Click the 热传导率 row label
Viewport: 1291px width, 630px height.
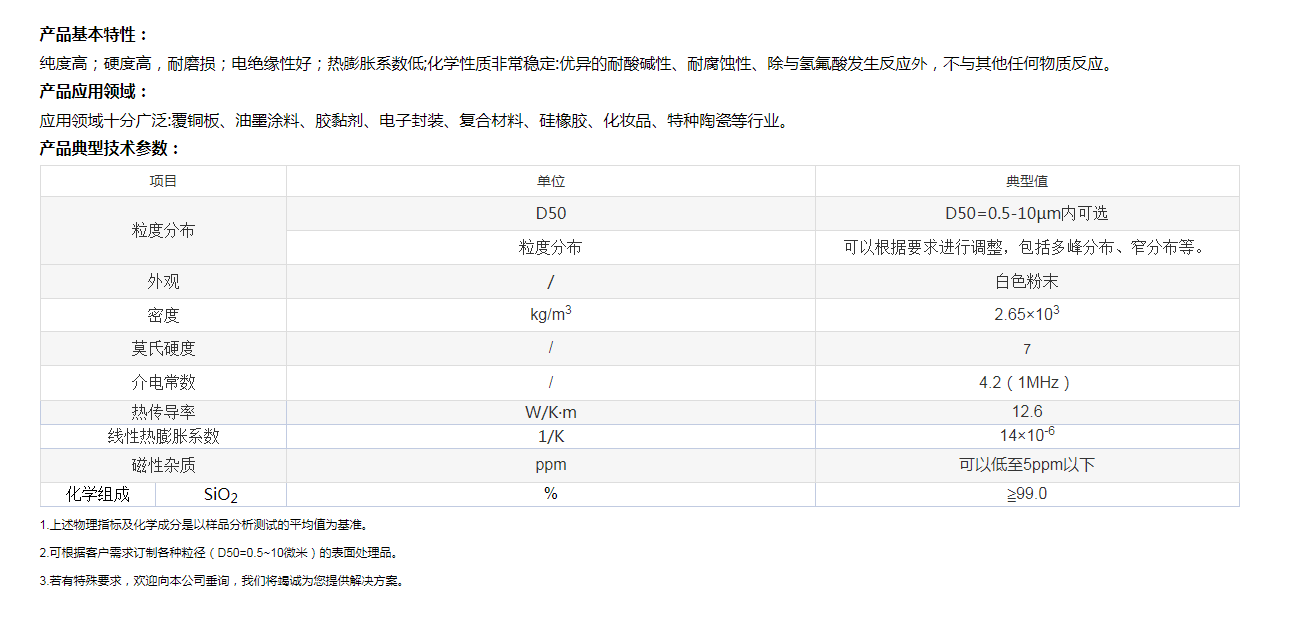pyautogui.click(x=163, y=412)
